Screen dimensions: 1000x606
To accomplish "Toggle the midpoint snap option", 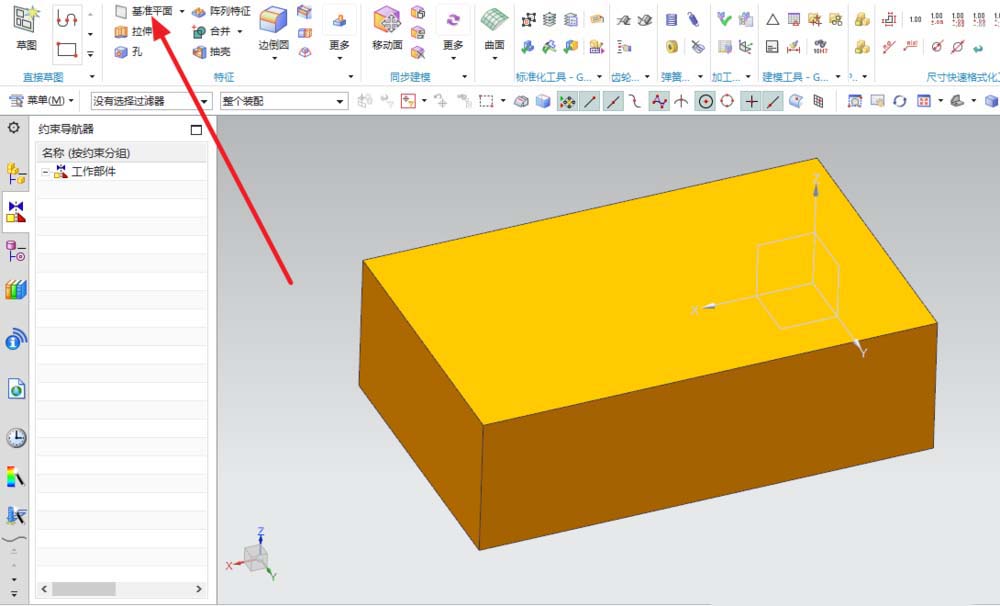I will pyautogui.click(x=612, y=101).
